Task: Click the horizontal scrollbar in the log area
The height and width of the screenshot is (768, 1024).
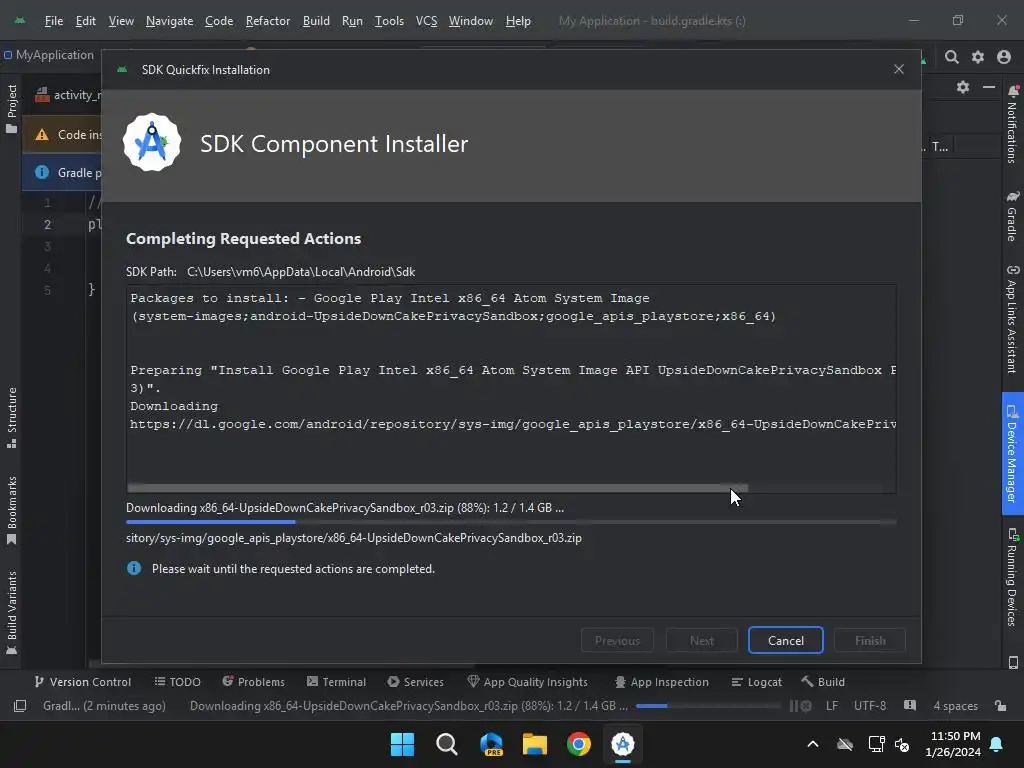Action: 438,488
